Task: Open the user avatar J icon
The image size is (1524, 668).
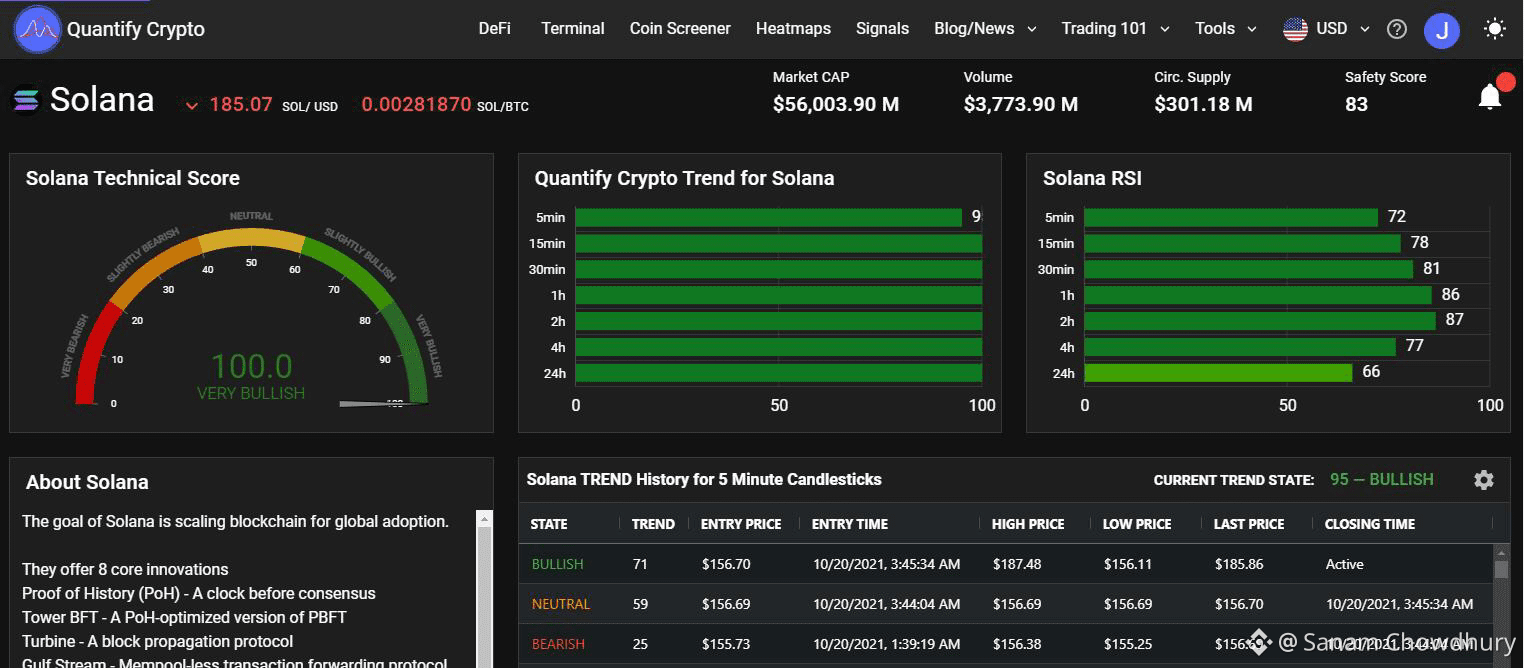Action: (1442, 30)
